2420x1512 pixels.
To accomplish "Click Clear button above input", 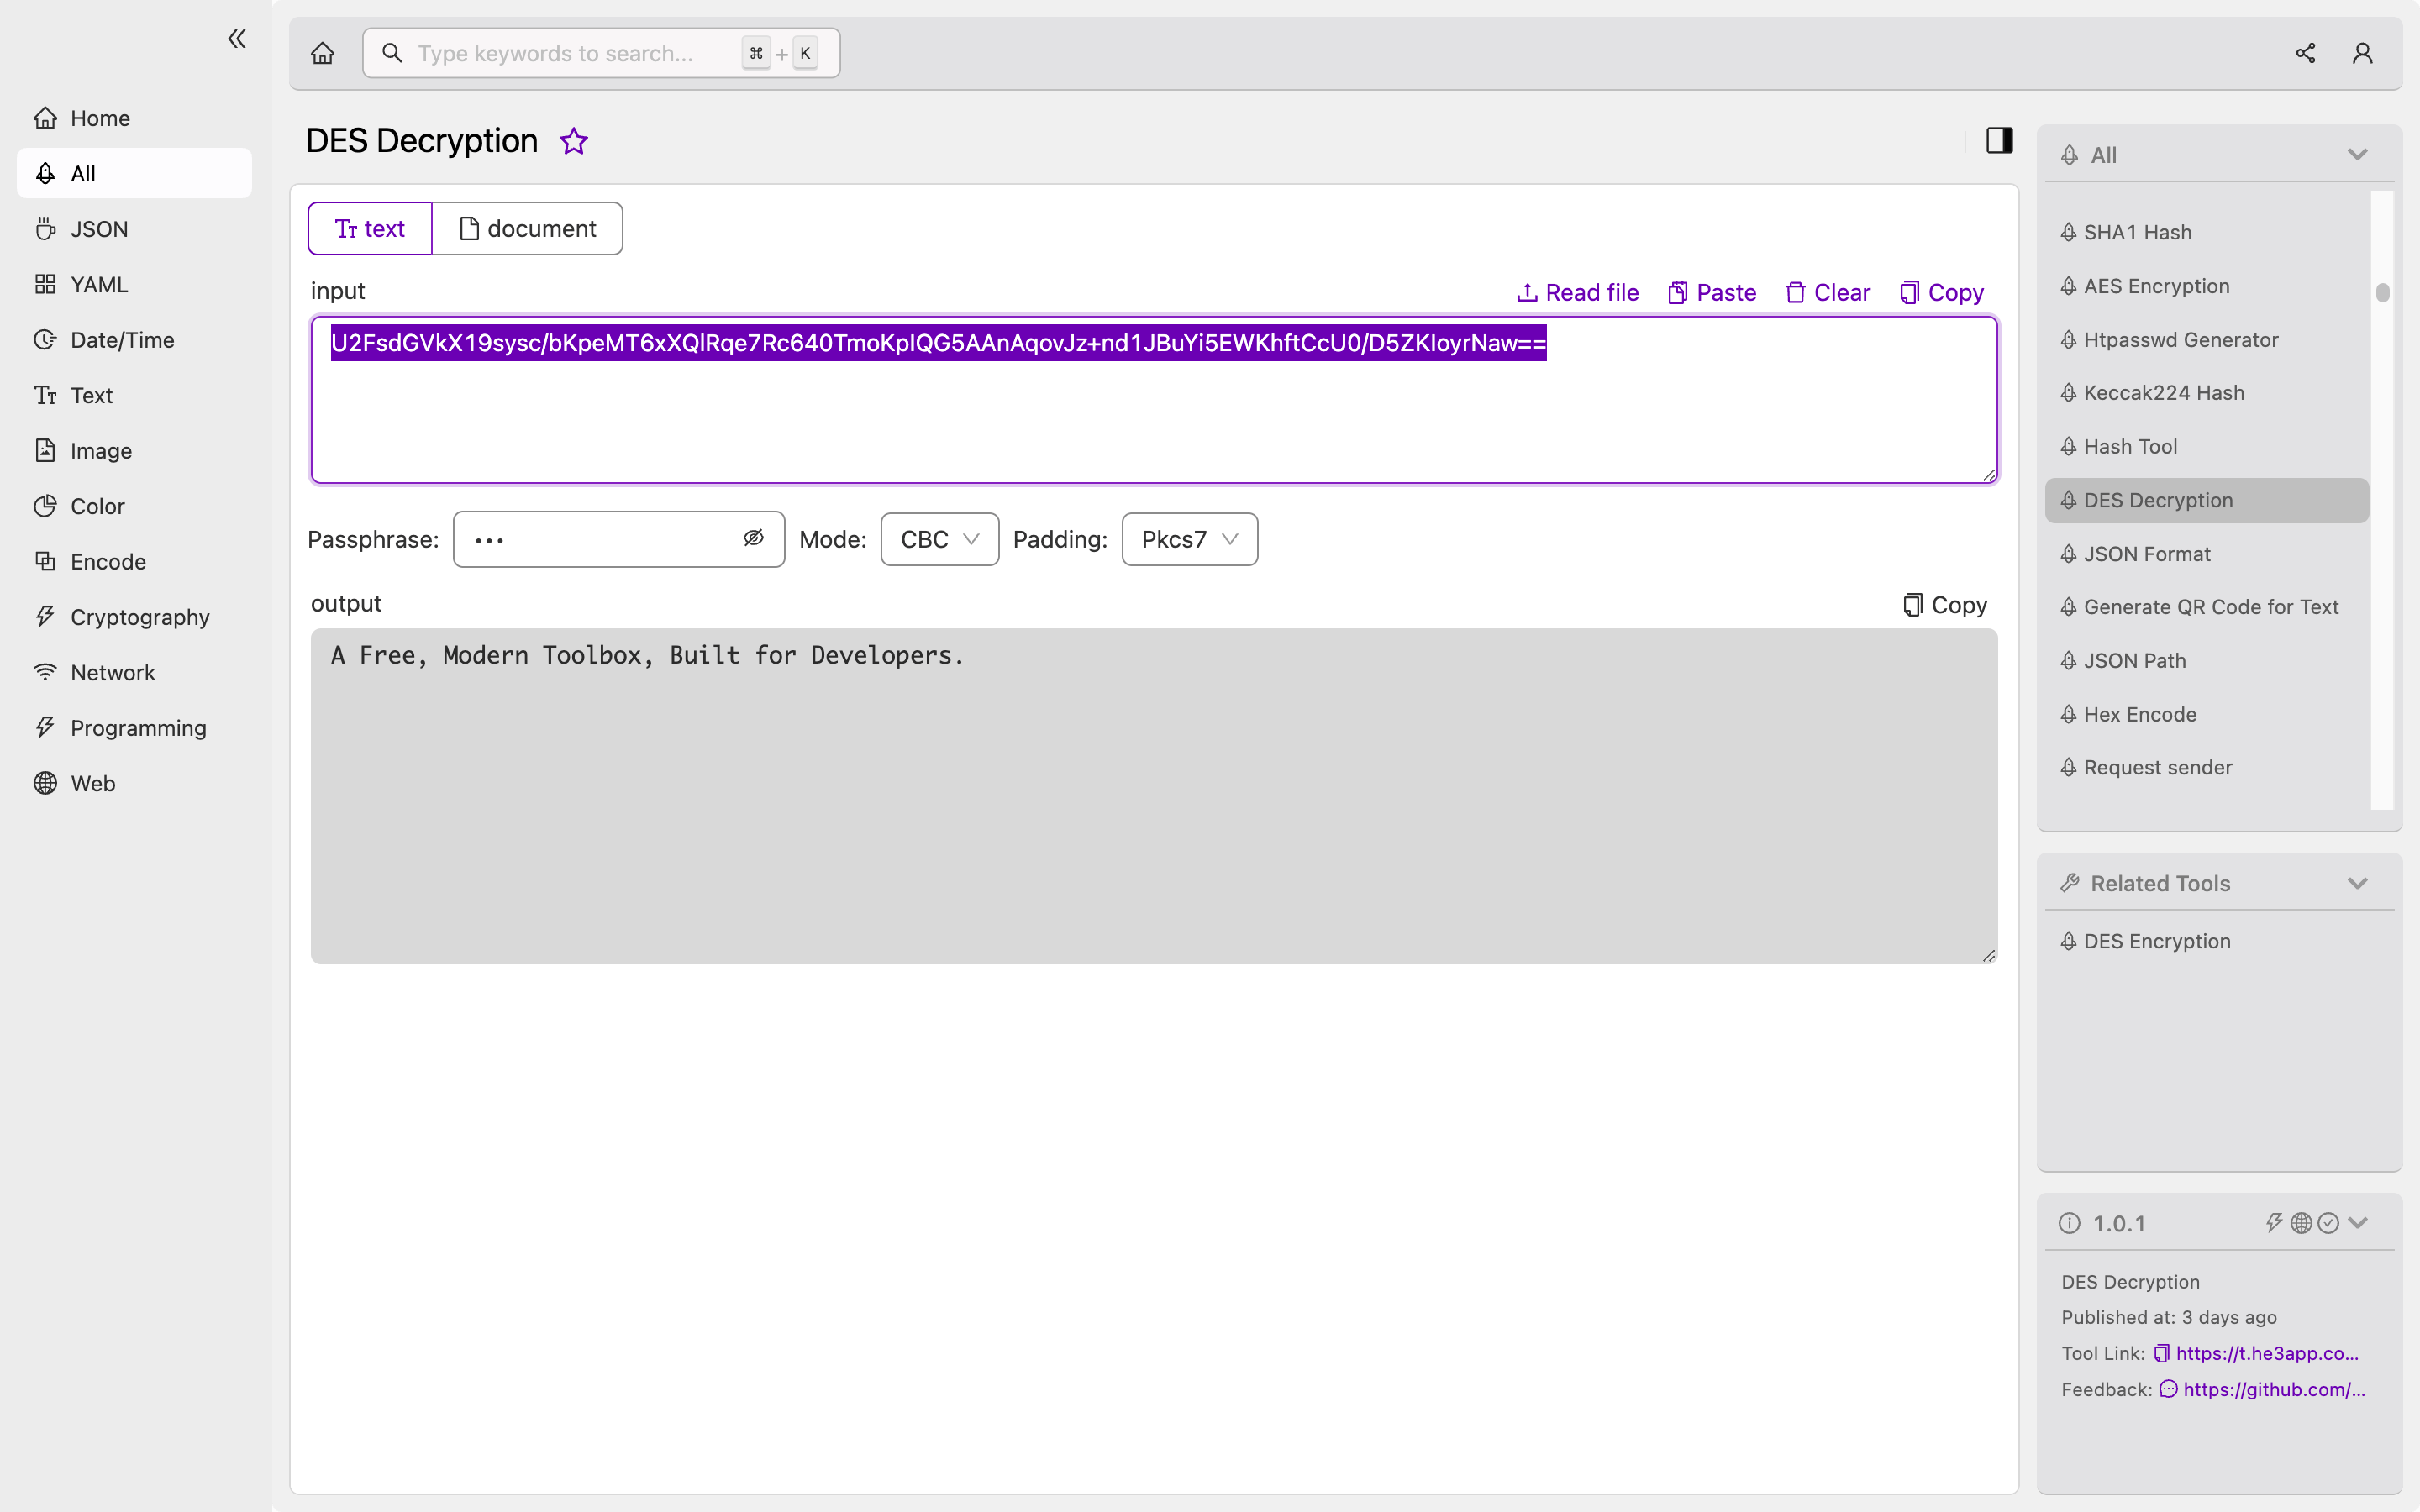I will [x=1828, y=293].
